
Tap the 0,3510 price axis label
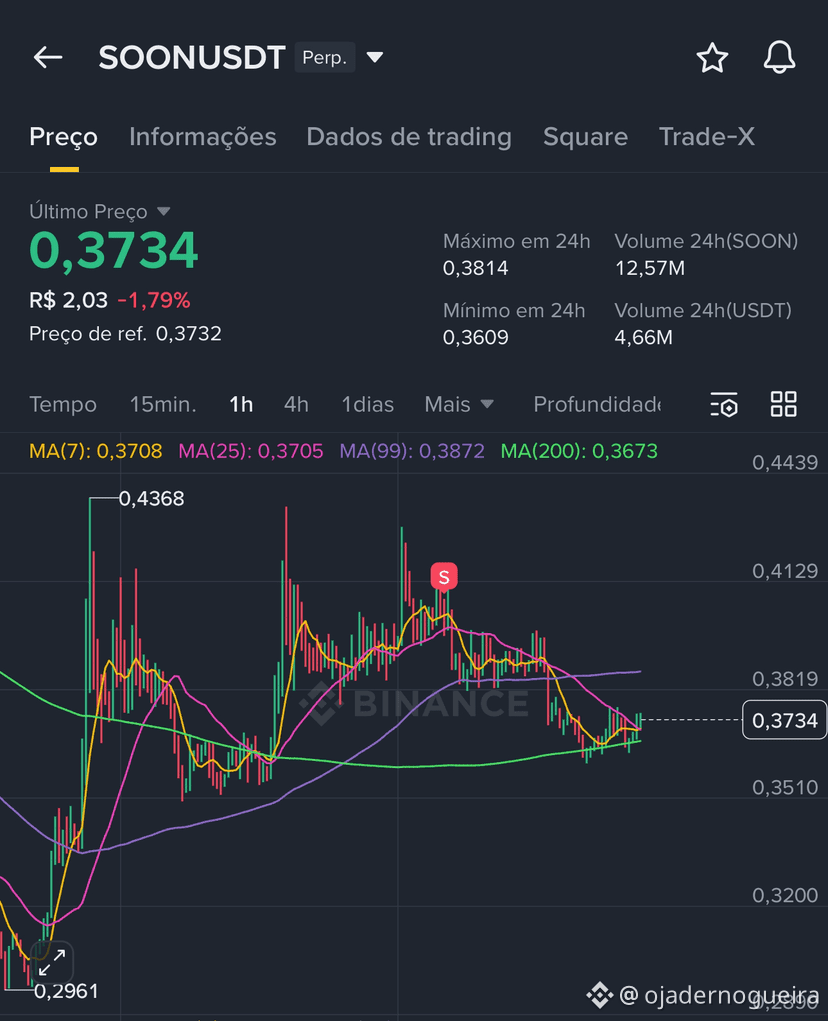click(x=784, y=788)
